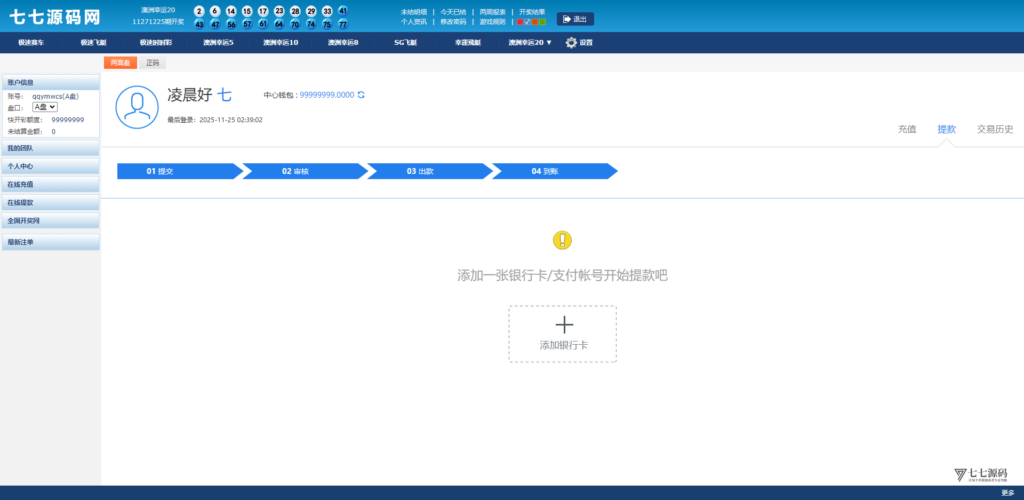The height and width of the screenshot is (500, 1024).
Task: Click lottery ball number 41
Action: tap(343, 11)
